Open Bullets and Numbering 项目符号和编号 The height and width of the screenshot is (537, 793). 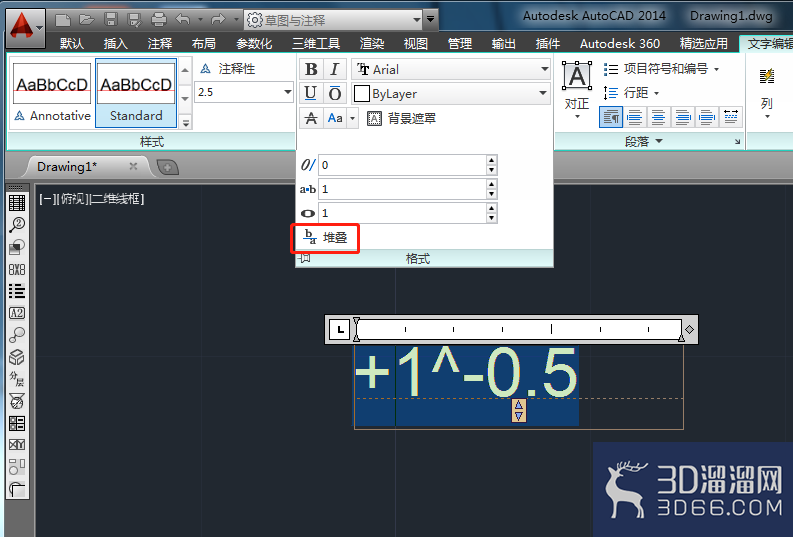point(662,69)
